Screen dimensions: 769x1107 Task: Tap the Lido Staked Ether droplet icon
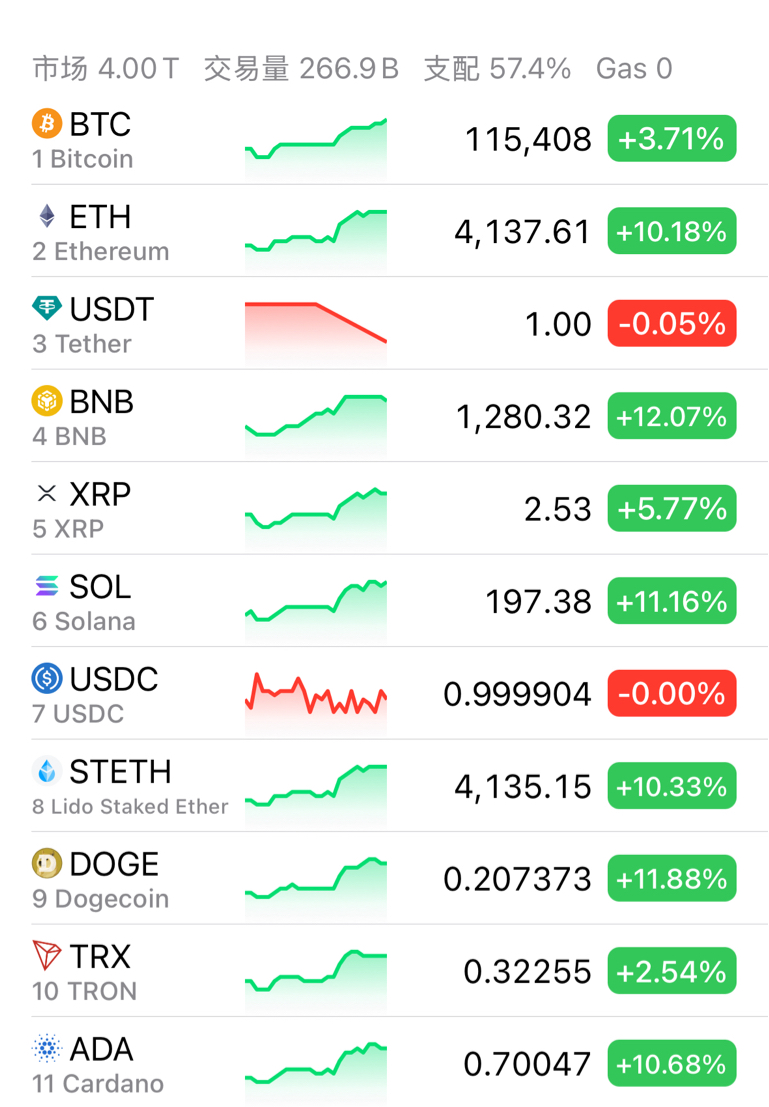pyautogui.click(x=47, y=771)
